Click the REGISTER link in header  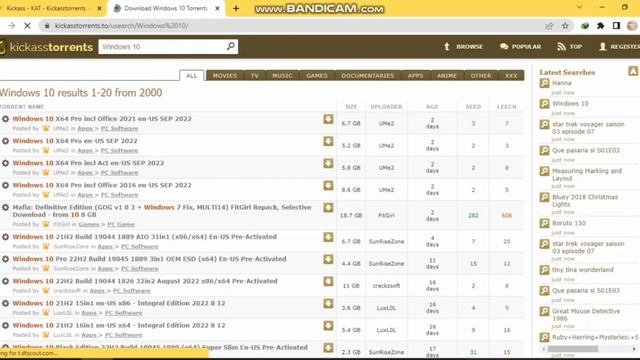point(619,47)
